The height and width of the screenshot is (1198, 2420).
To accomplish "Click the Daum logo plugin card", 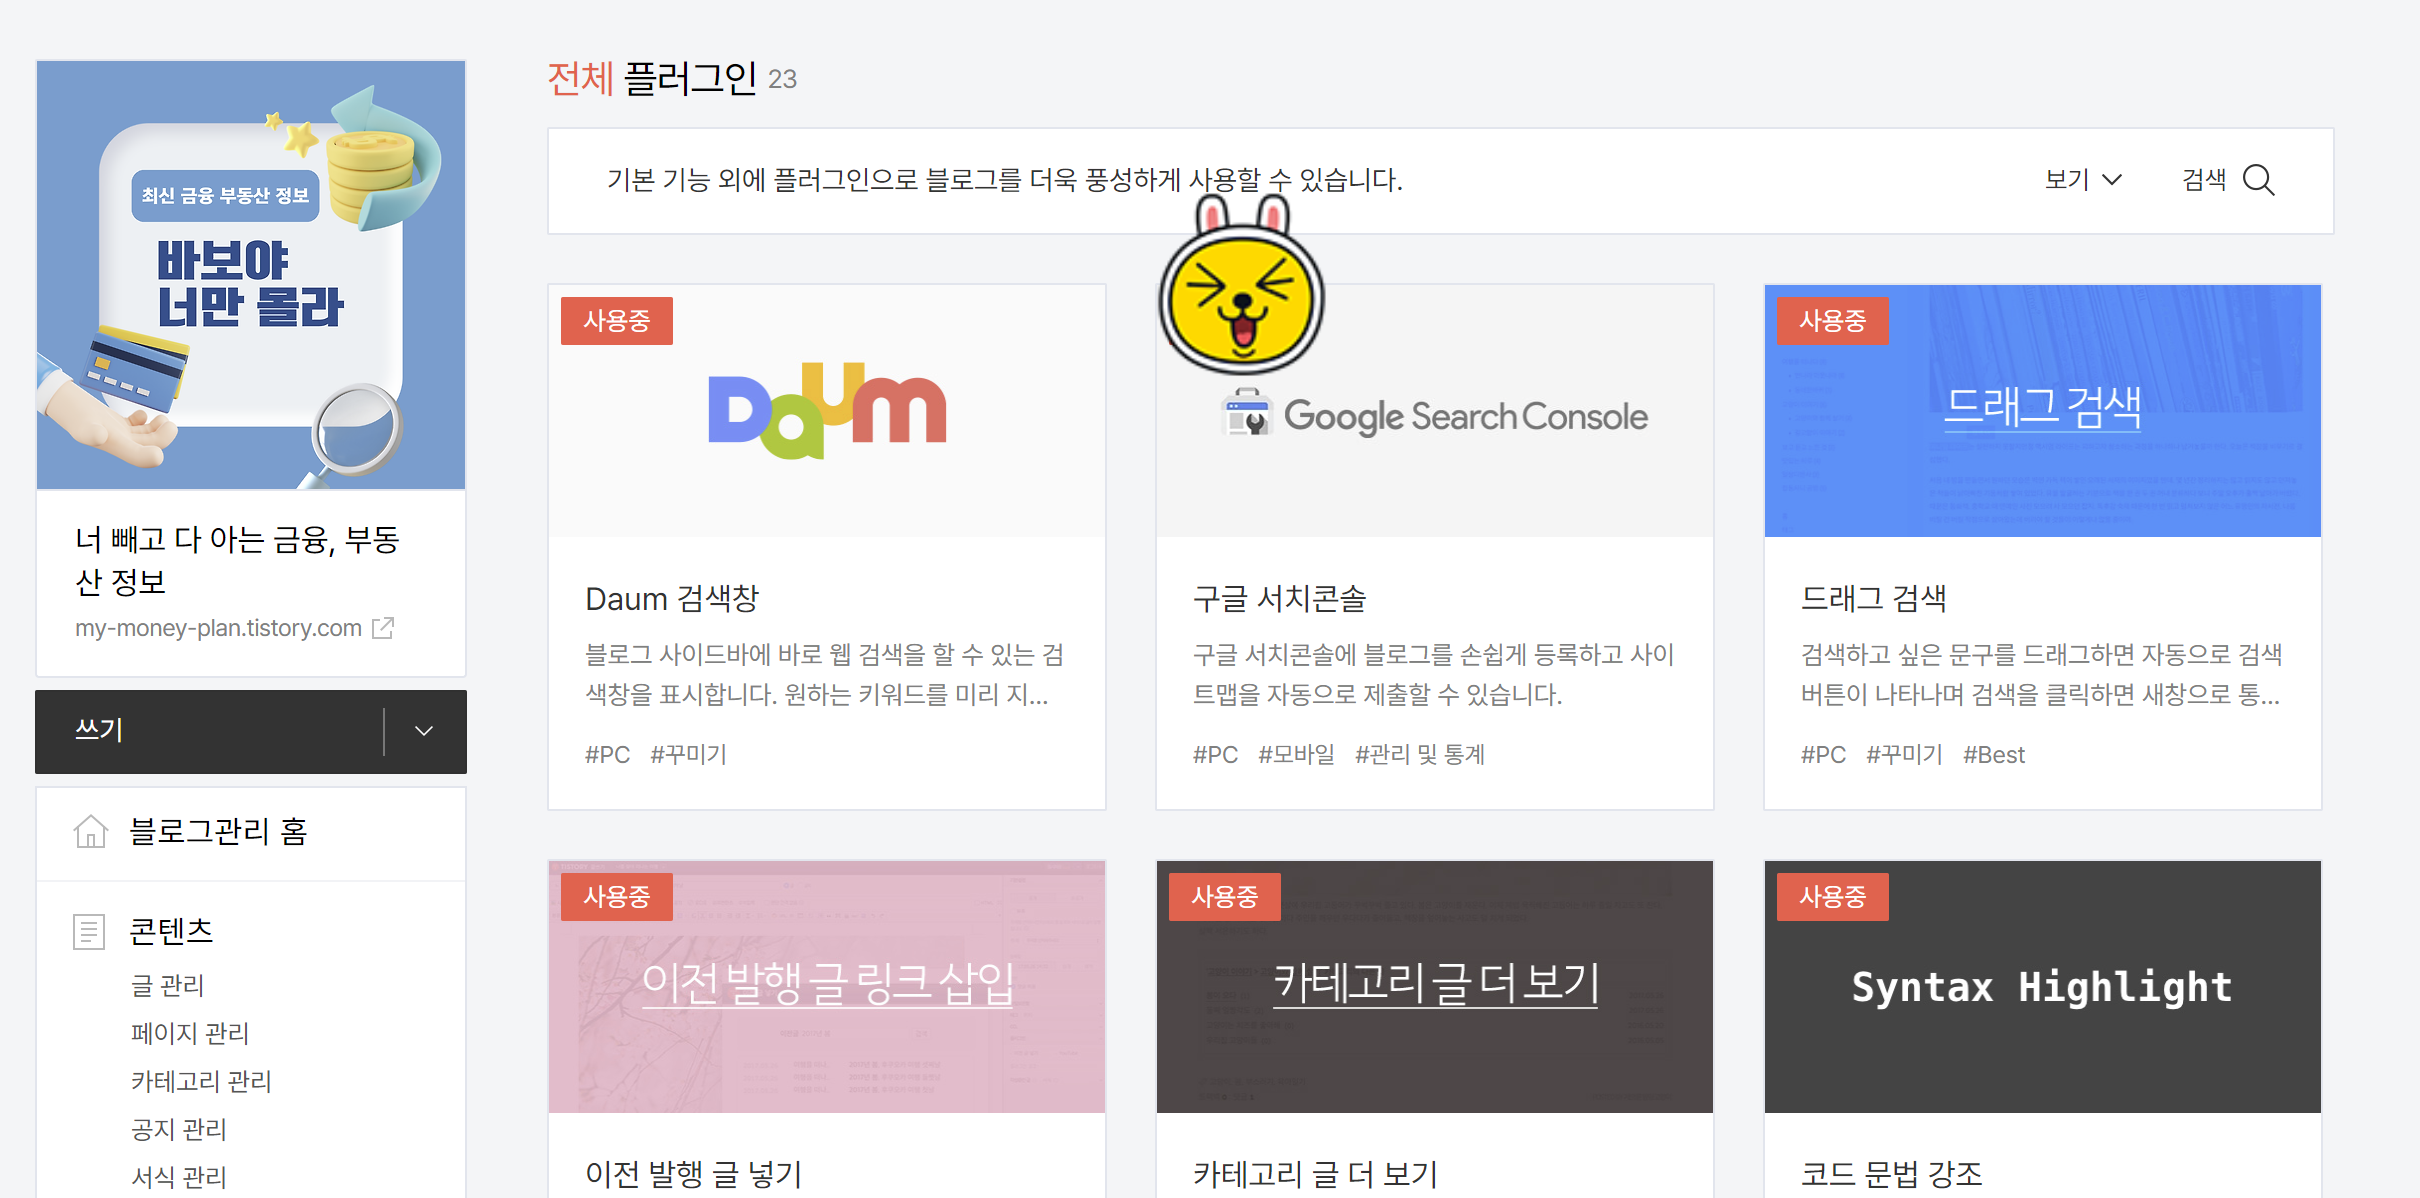I will click(x=826, y=412).
